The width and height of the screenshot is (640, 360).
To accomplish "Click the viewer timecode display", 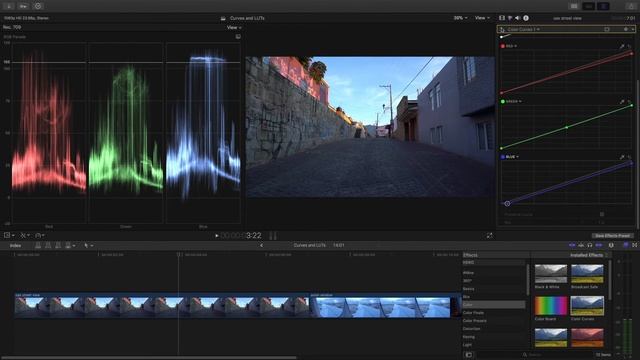I will click(x=241, y=236).
